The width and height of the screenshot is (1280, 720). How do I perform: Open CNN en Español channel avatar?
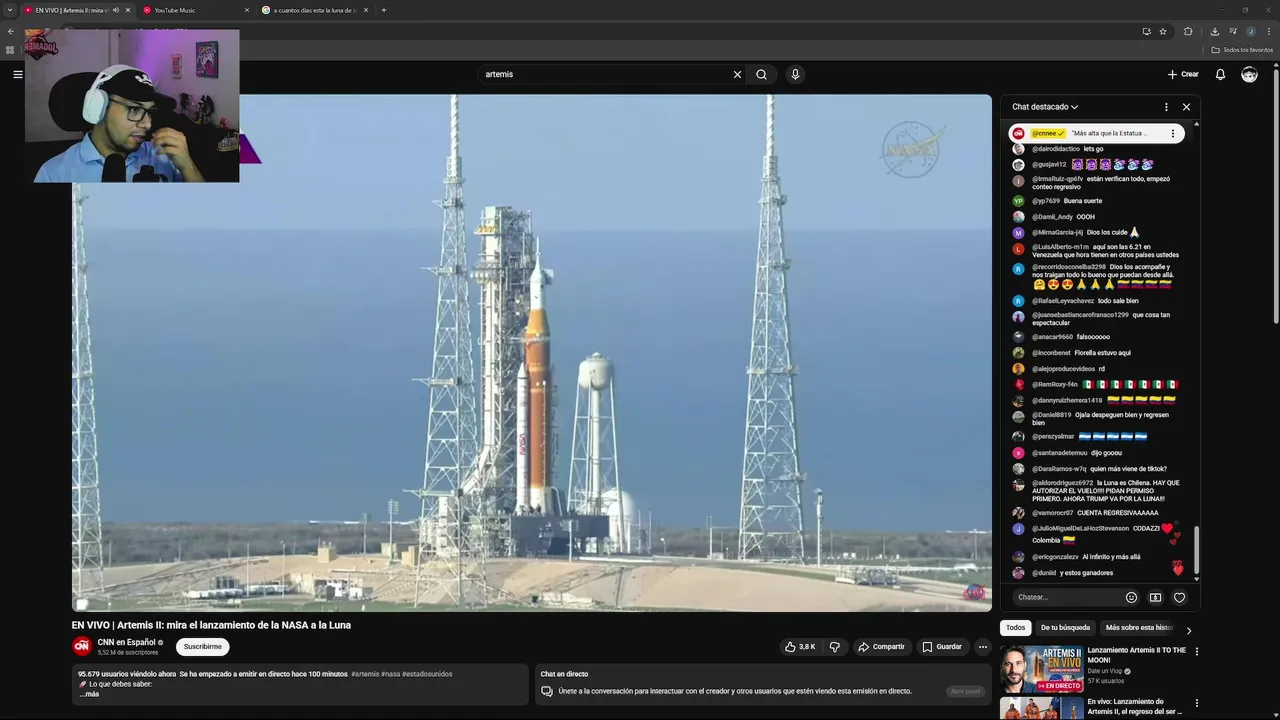(x=81, y=646)
